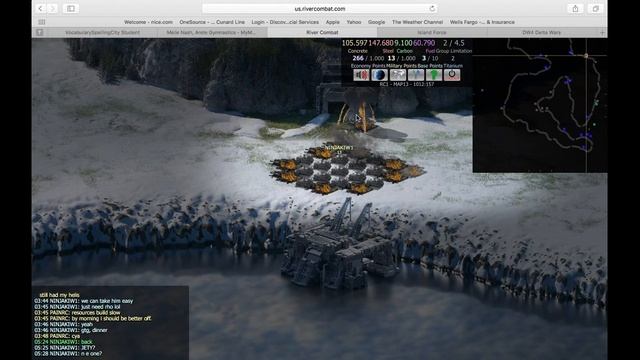Click the green chat line 'back'
Viewport: 640px width, 360px height.
[x=64, y=342]
